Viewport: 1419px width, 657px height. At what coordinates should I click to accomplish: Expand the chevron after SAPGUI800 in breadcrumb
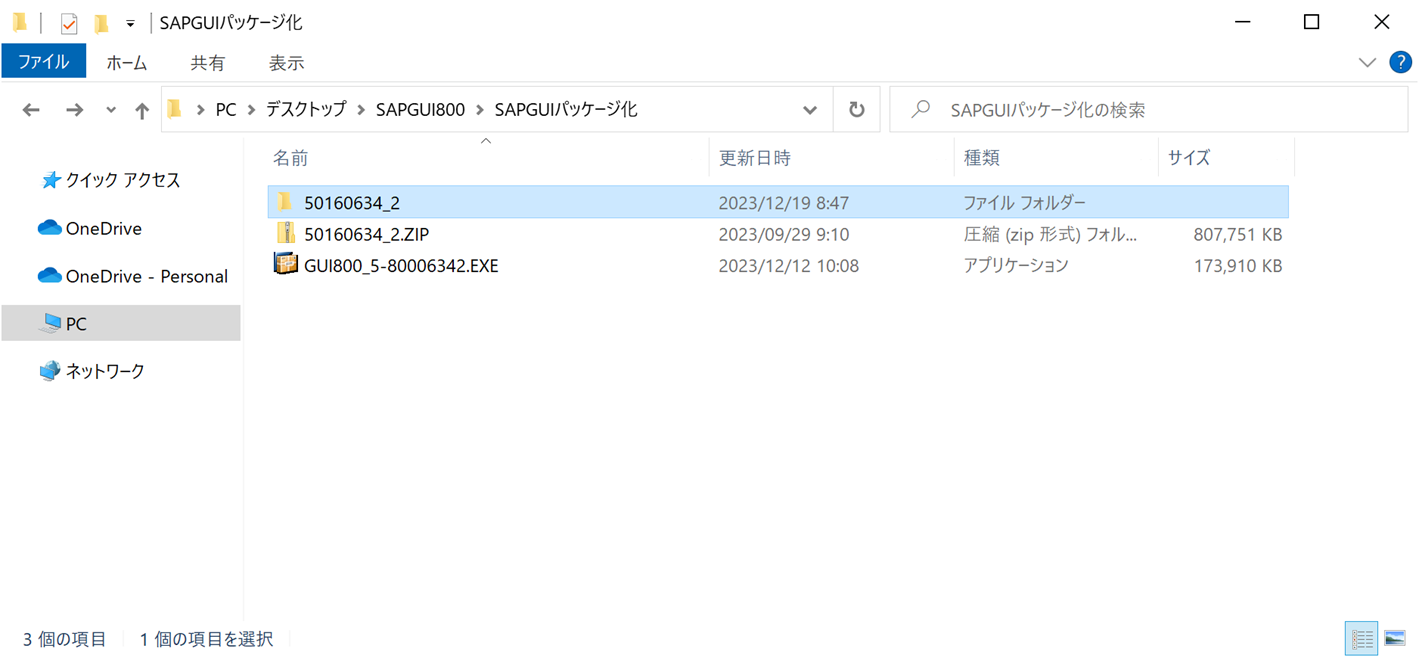click(481, 110)
